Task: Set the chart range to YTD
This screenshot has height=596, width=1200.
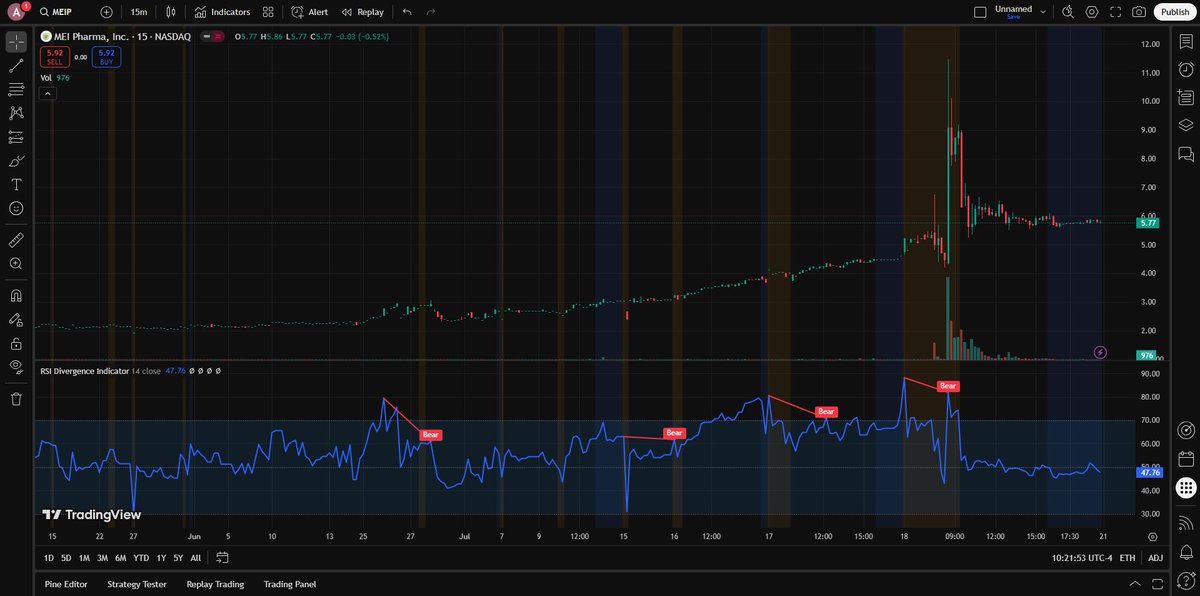Action: 141,557
